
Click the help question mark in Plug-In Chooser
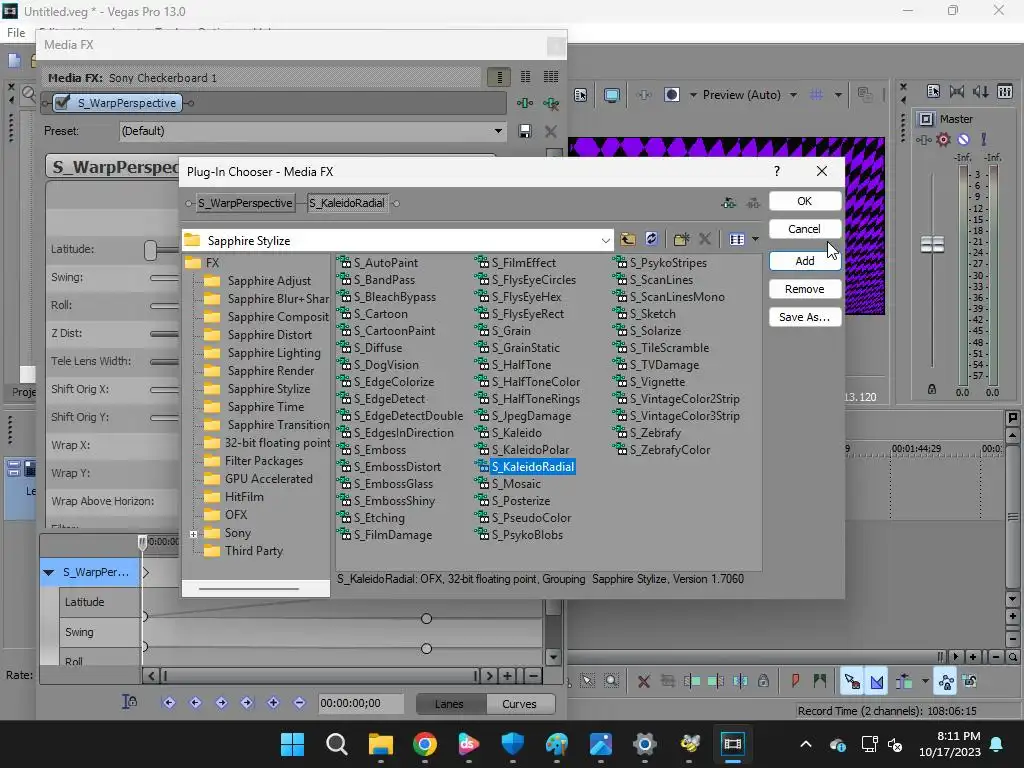776,171
